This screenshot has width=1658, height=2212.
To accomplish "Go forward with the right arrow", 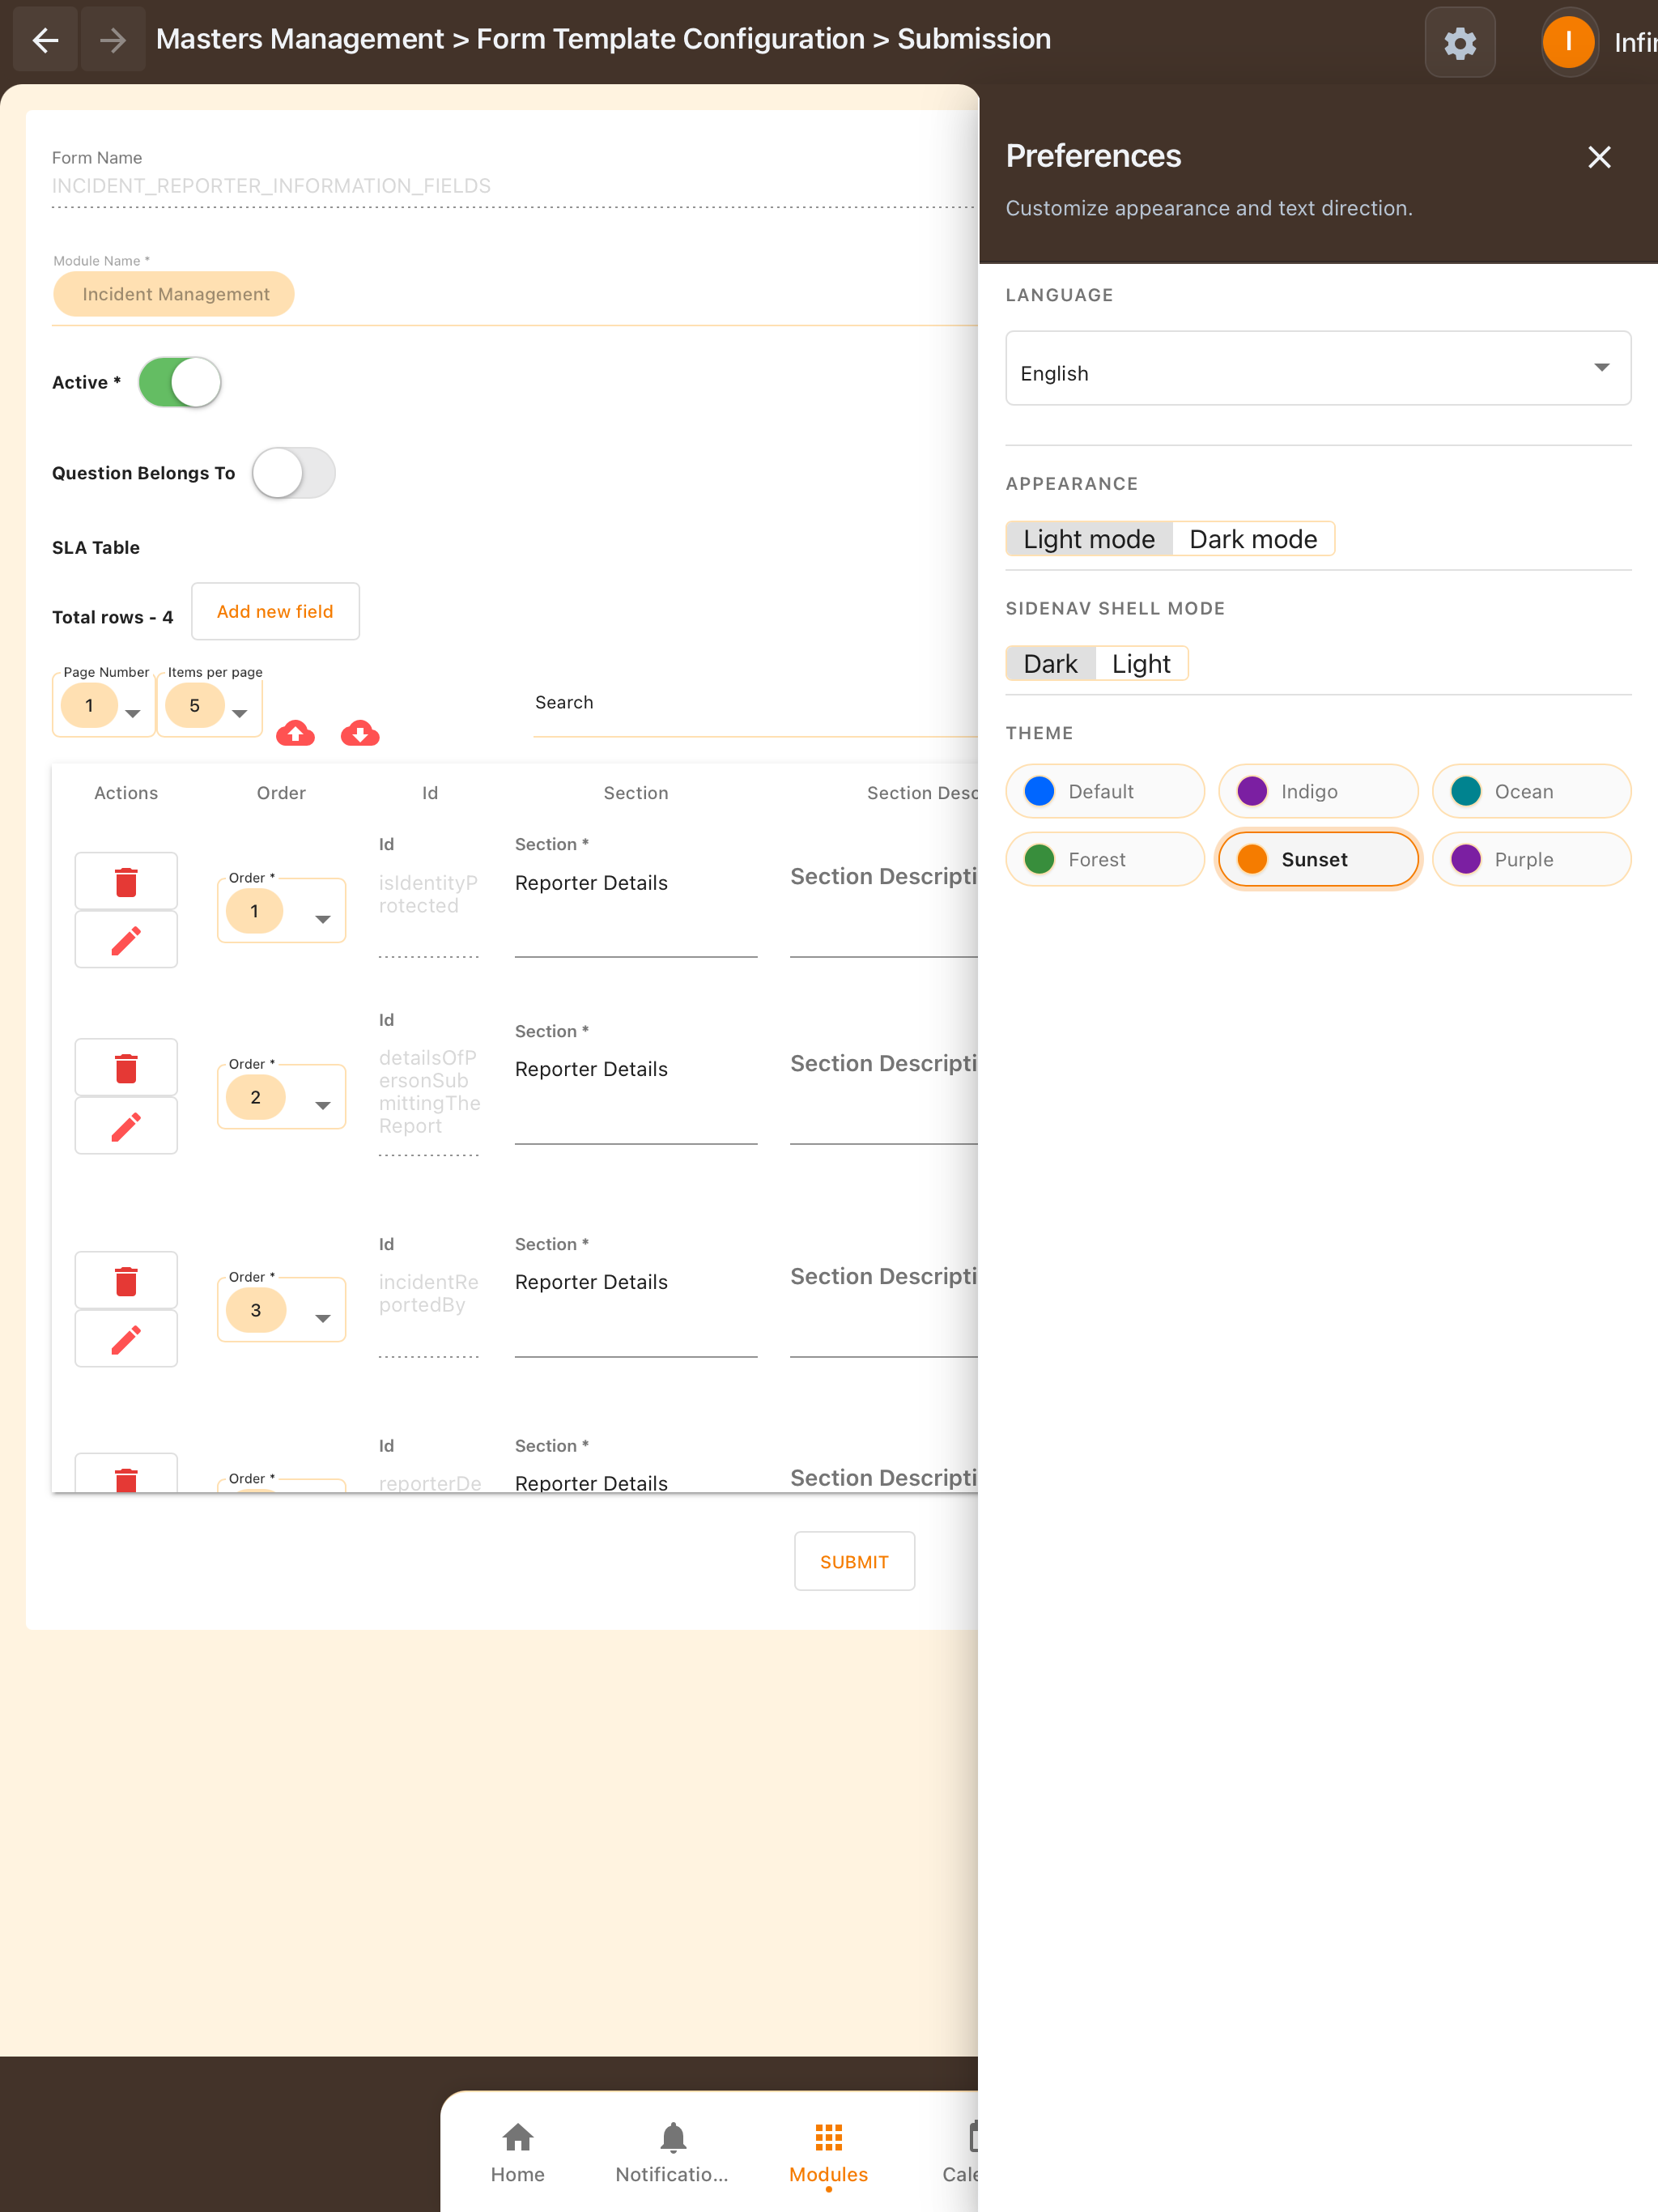I will (113, 40).
